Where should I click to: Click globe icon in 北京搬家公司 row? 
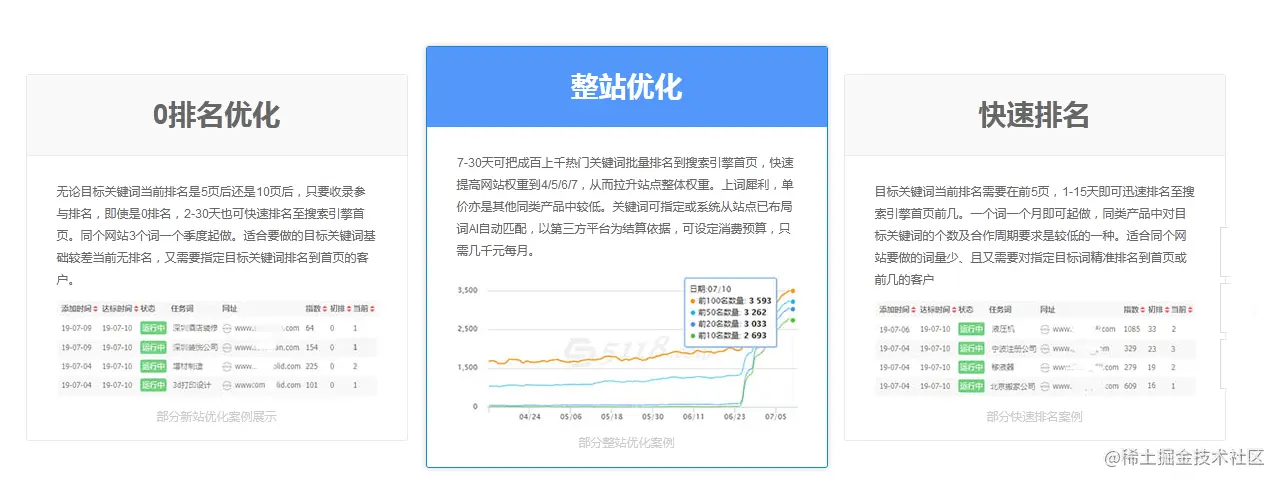point(1045,386)
